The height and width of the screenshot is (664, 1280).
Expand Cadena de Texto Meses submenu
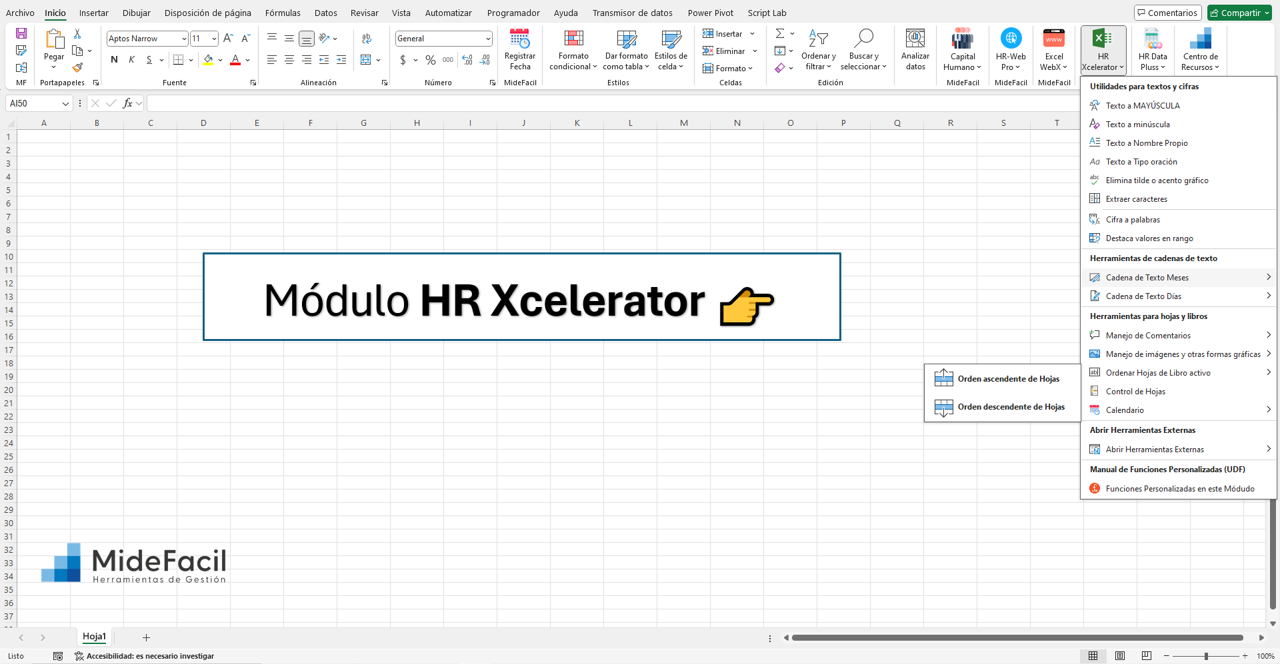tap(1179, 277)
